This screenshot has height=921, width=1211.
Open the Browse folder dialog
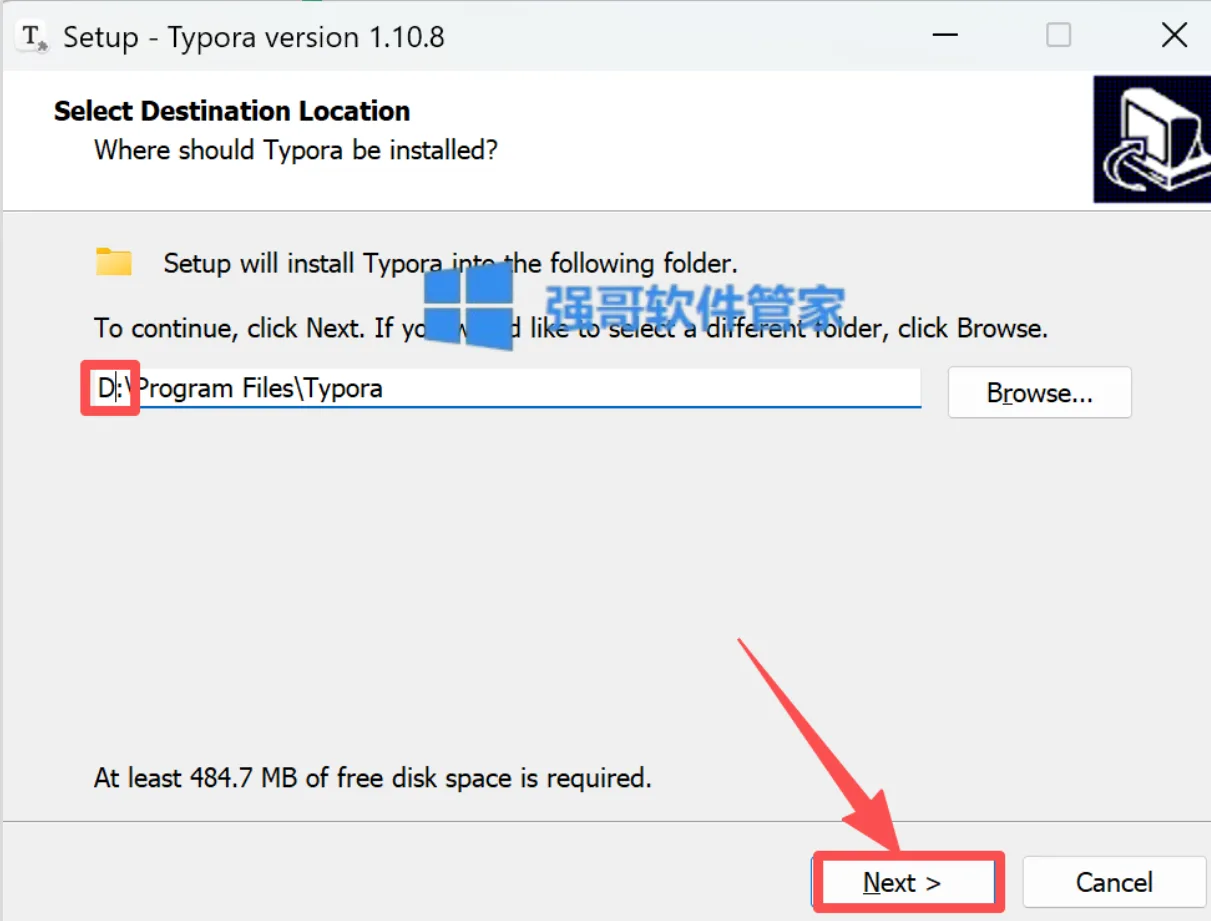coord(1039,392)
